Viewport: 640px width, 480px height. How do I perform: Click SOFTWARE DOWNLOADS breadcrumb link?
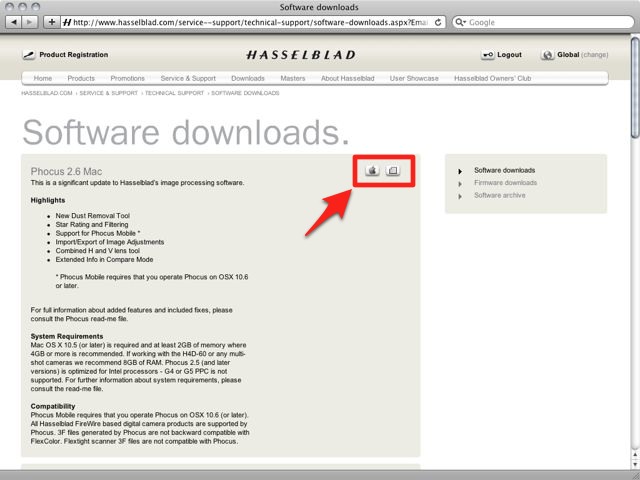pyautogui.click(x=245, y=93)
